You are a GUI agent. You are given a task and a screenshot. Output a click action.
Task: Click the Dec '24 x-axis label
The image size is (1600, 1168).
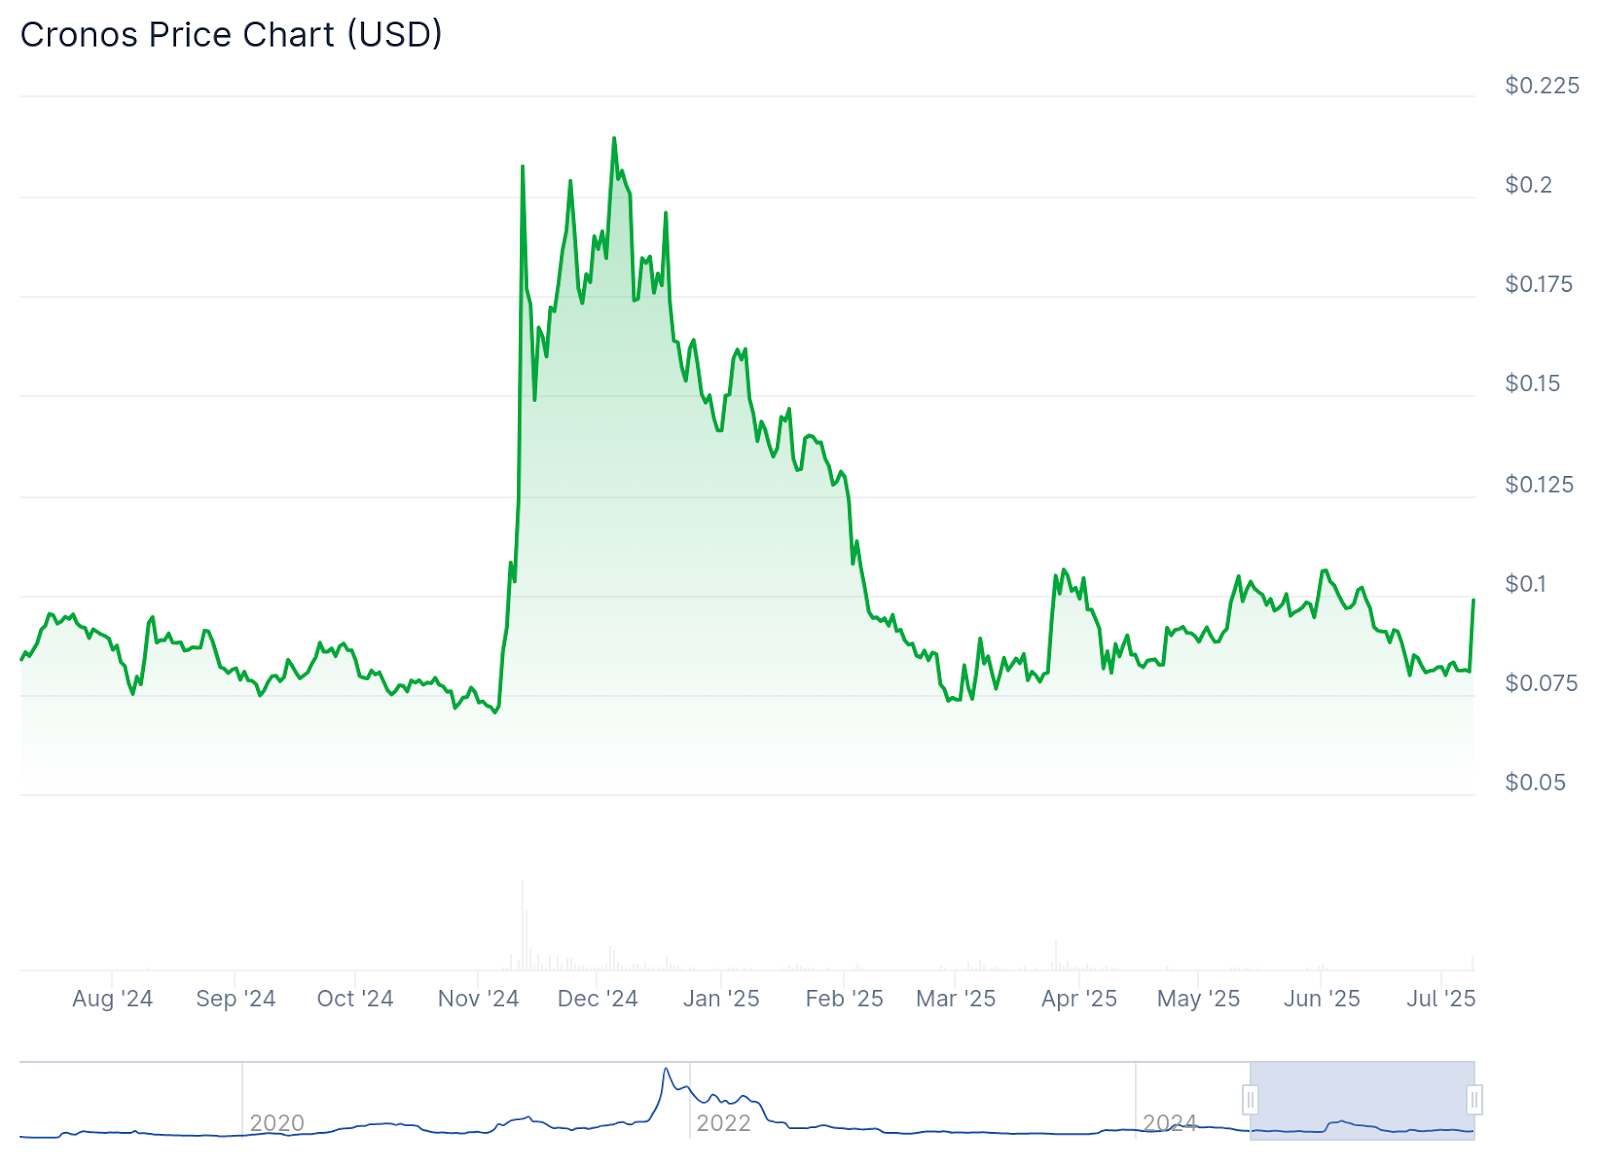pos(598,998)
